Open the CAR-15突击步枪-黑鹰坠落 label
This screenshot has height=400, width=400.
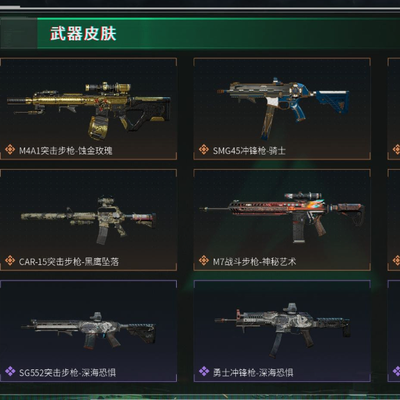69,262
